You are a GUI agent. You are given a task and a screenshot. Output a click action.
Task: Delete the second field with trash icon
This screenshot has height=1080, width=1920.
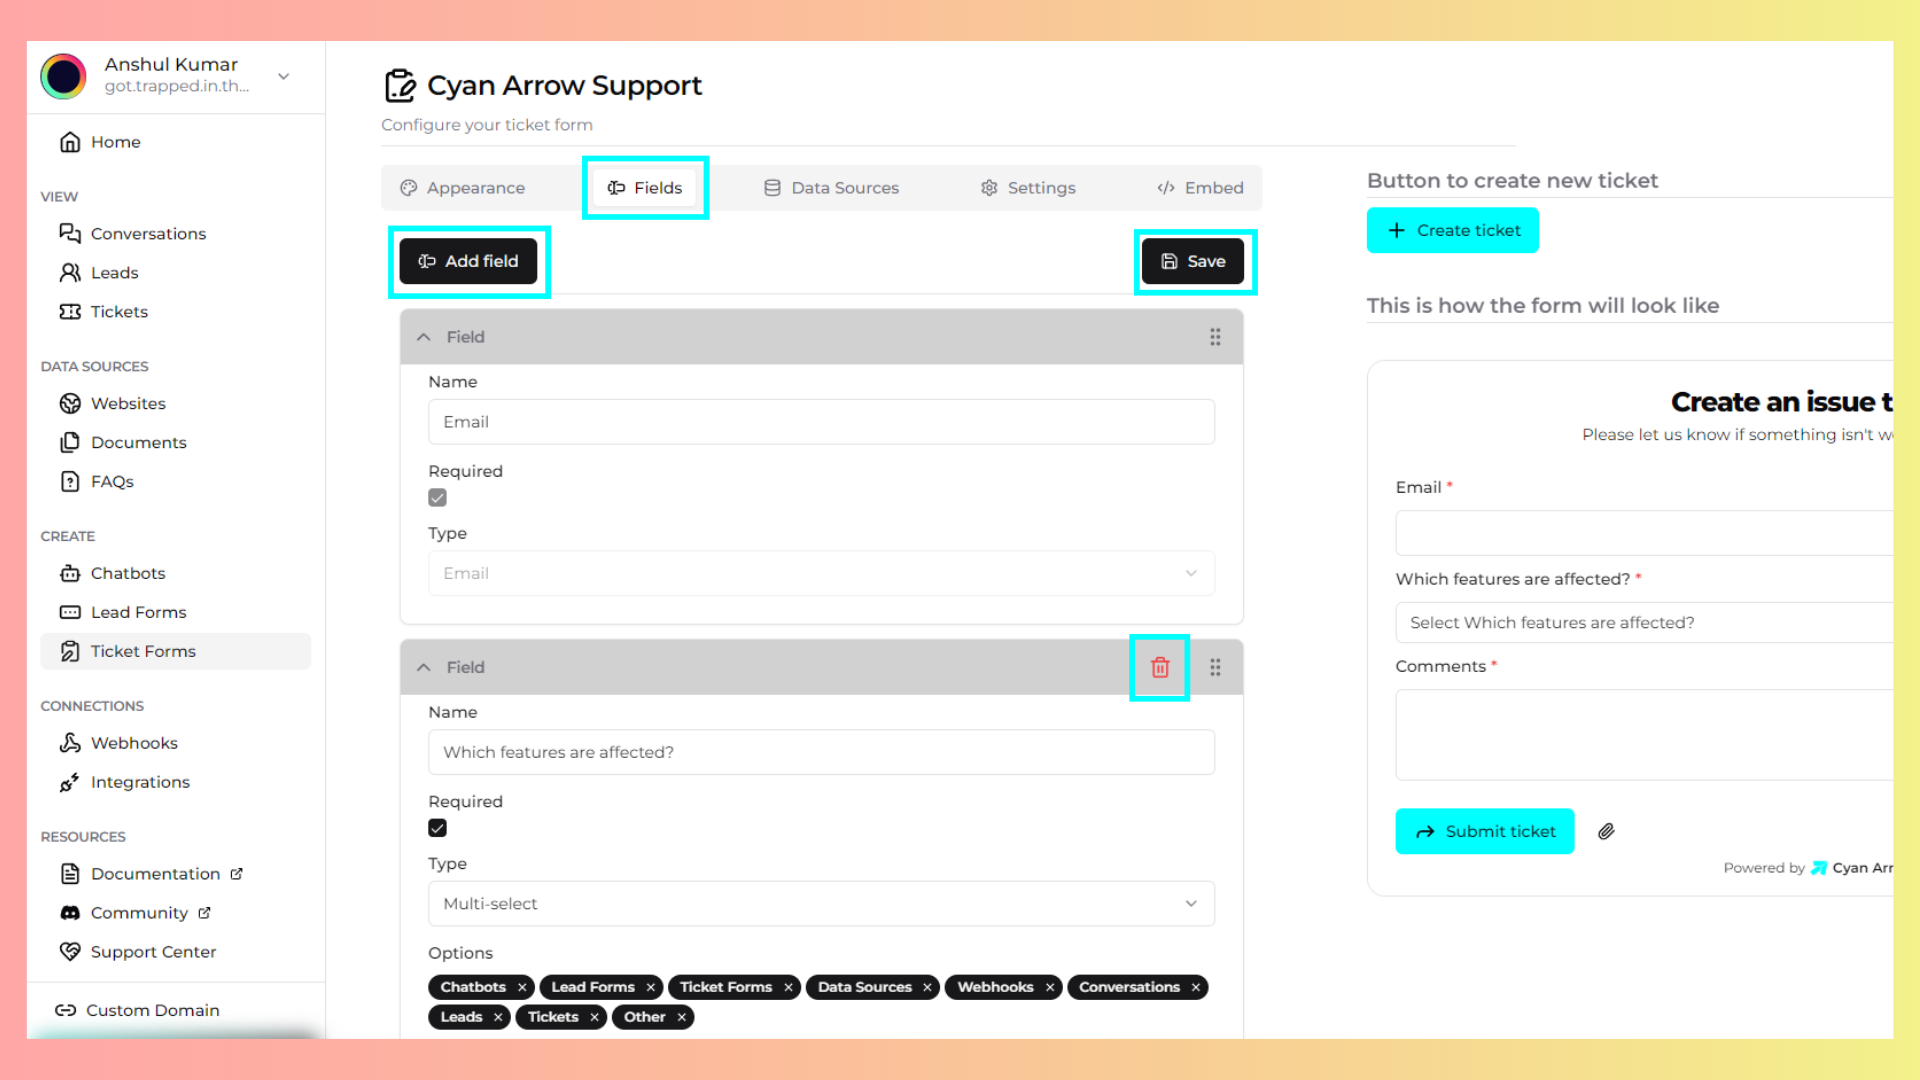[x=1159, y=667]
